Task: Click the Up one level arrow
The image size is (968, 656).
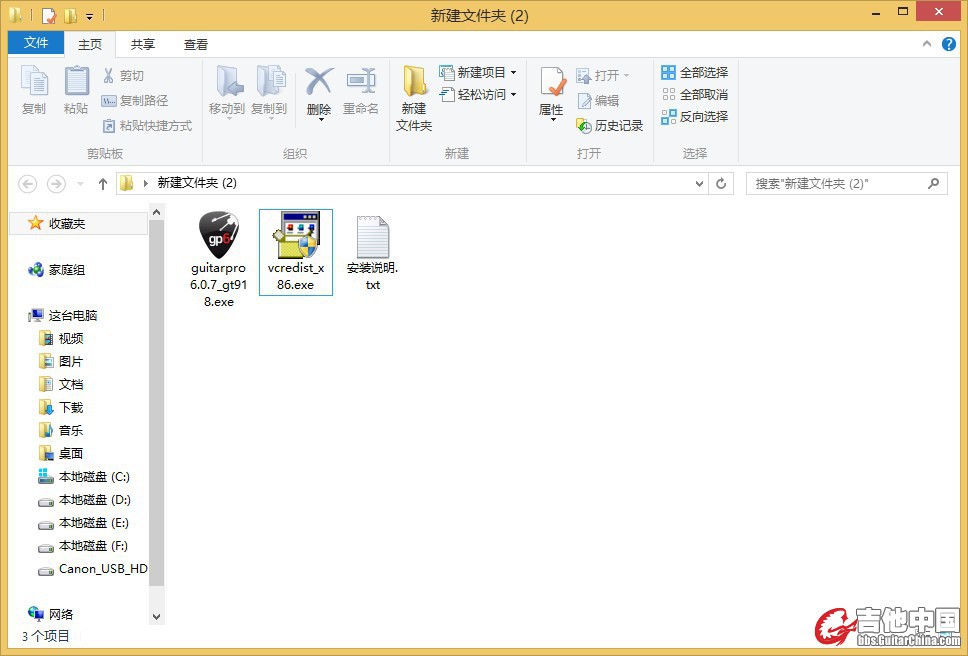Action: [x=102, y=184]
